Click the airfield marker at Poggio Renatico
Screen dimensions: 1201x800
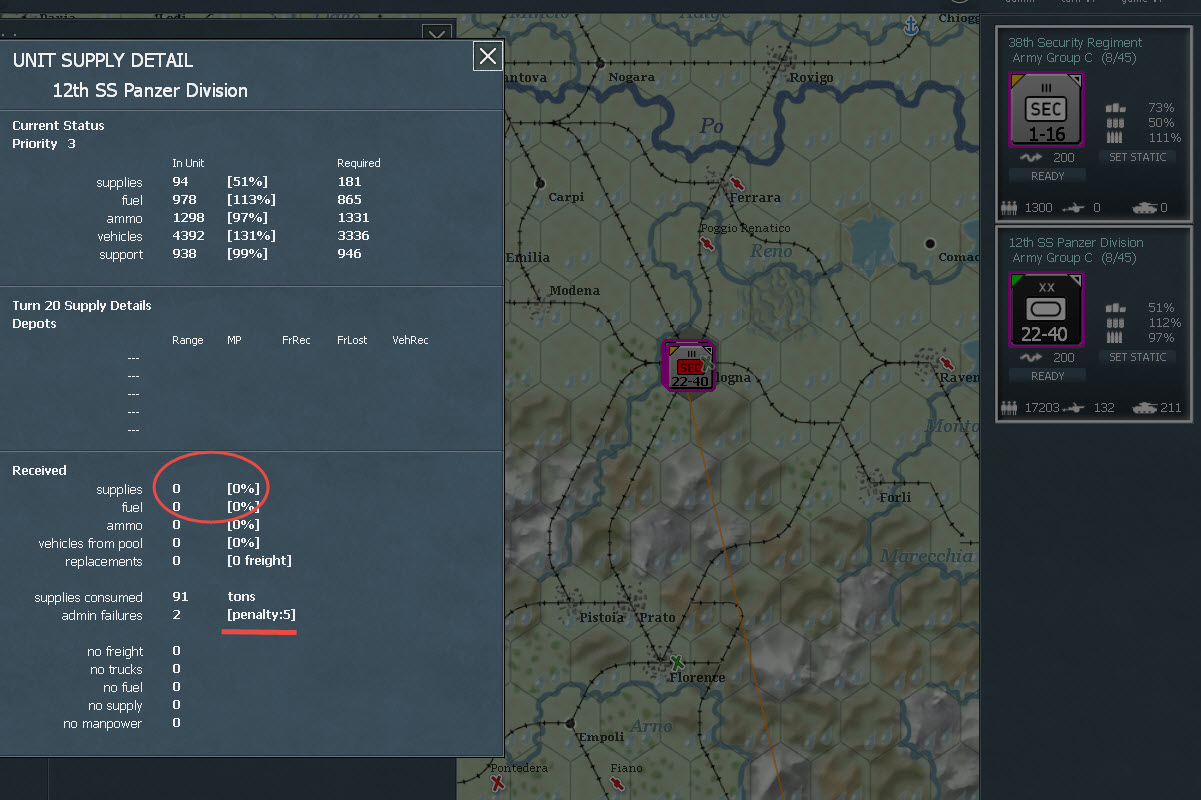click(708, 244)
